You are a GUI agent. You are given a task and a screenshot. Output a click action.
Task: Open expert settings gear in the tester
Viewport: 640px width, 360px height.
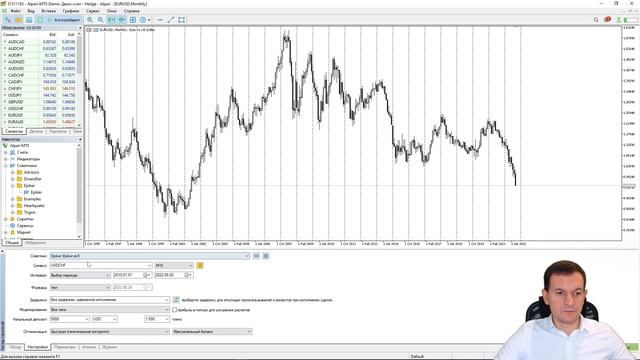pos(266,256)
